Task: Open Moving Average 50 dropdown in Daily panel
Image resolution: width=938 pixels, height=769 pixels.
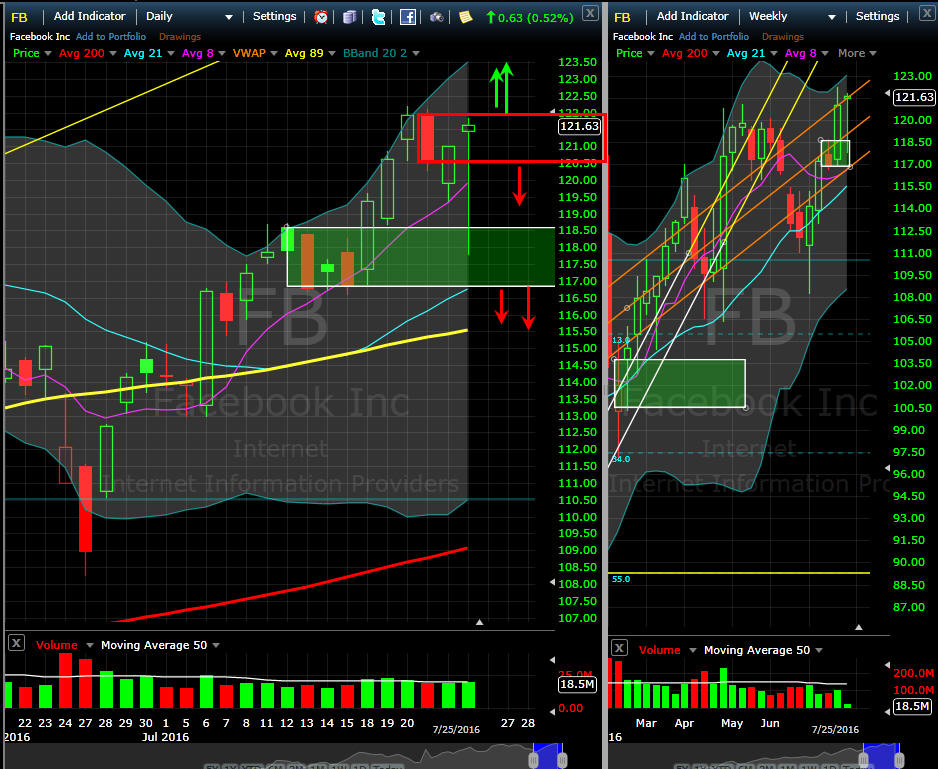Action: click(x=216, y=645)
